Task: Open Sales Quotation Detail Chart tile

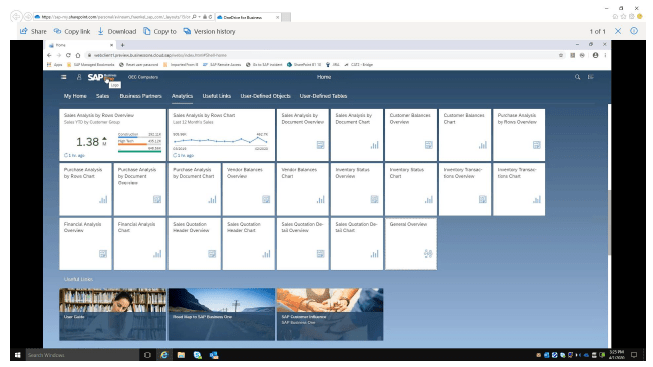Action: [357, 244]
